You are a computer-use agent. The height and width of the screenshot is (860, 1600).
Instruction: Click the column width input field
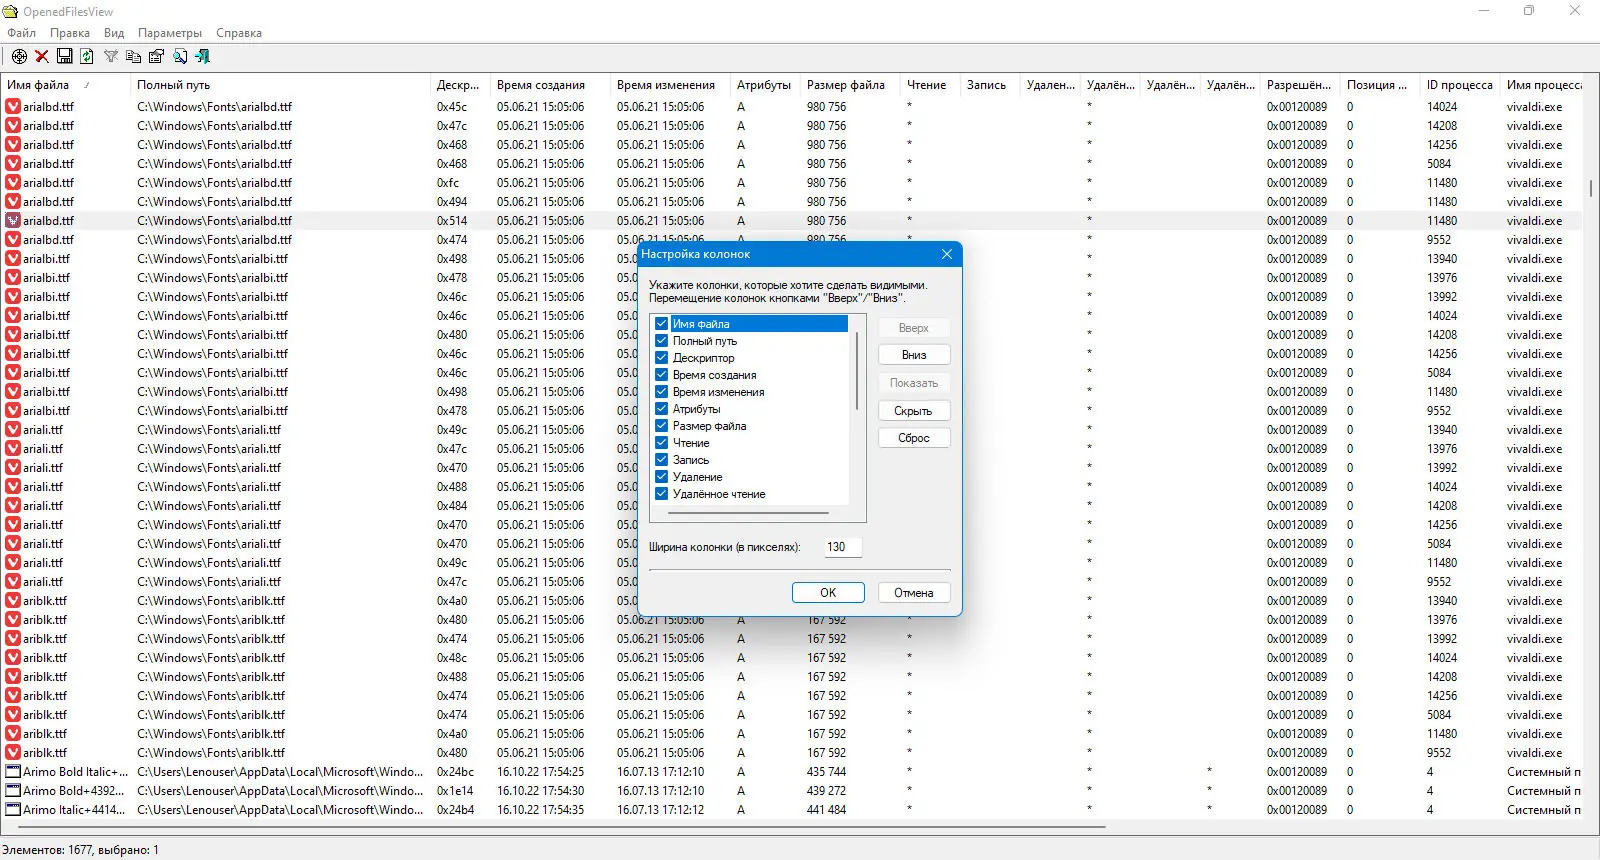(x=843, y=547)
